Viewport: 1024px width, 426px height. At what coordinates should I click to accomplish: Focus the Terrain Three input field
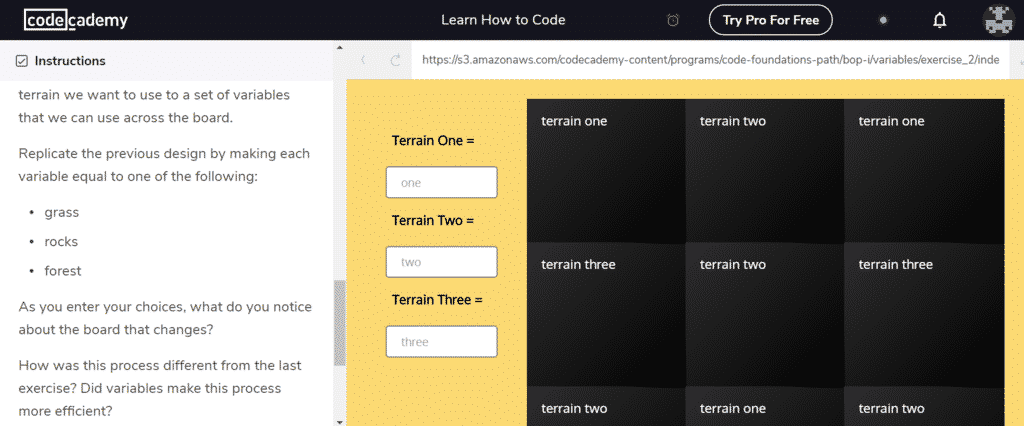[x=441, y=342]
